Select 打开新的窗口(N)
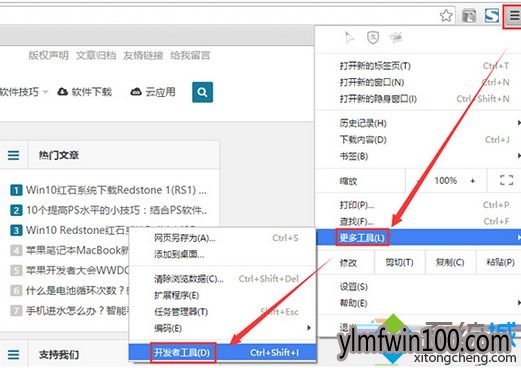 418,82
